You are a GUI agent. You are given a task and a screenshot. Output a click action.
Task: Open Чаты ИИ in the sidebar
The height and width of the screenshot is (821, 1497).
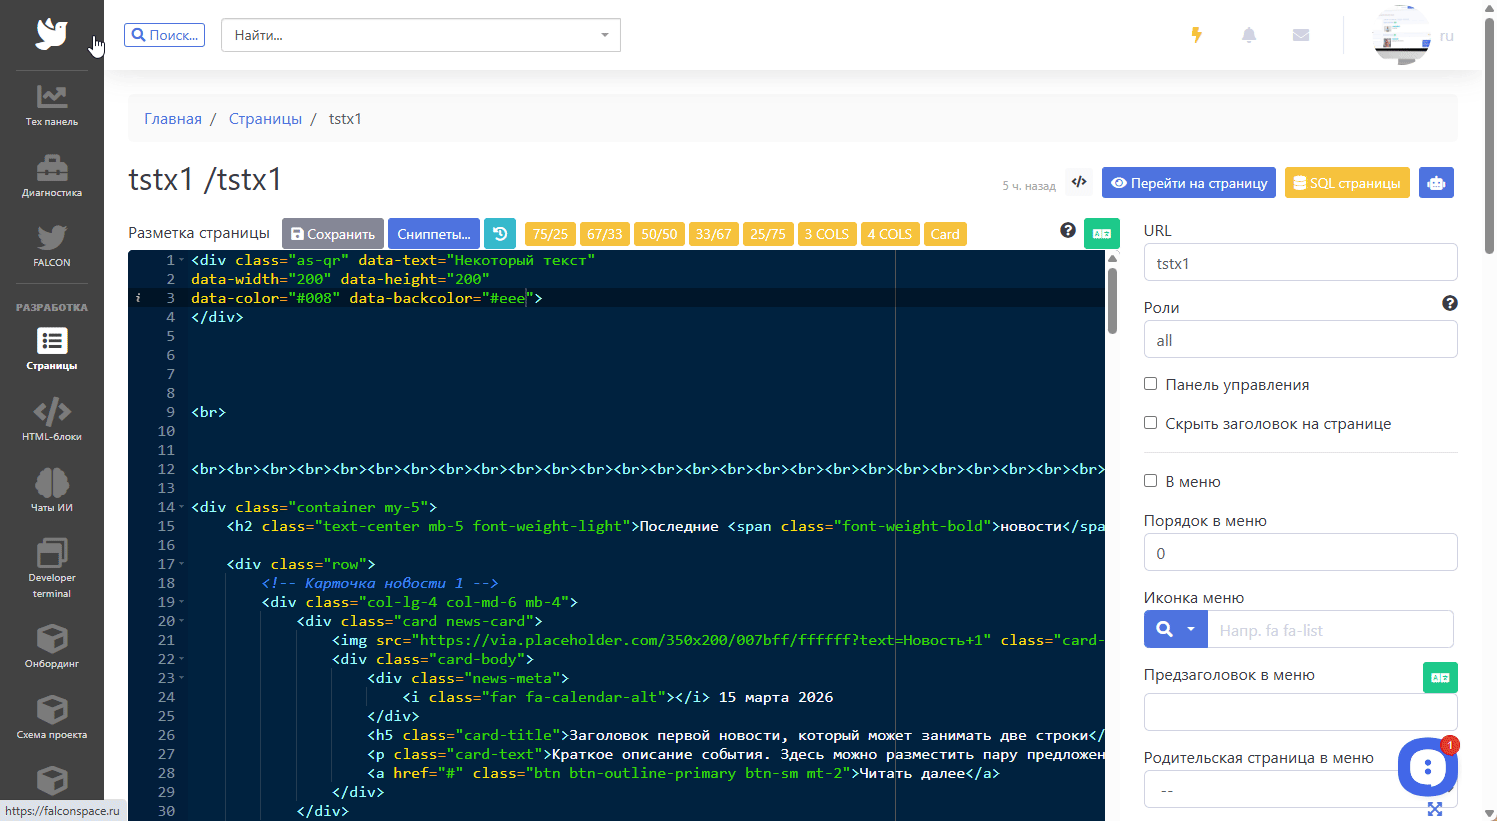pyautogui.click(x=52, y=490)
